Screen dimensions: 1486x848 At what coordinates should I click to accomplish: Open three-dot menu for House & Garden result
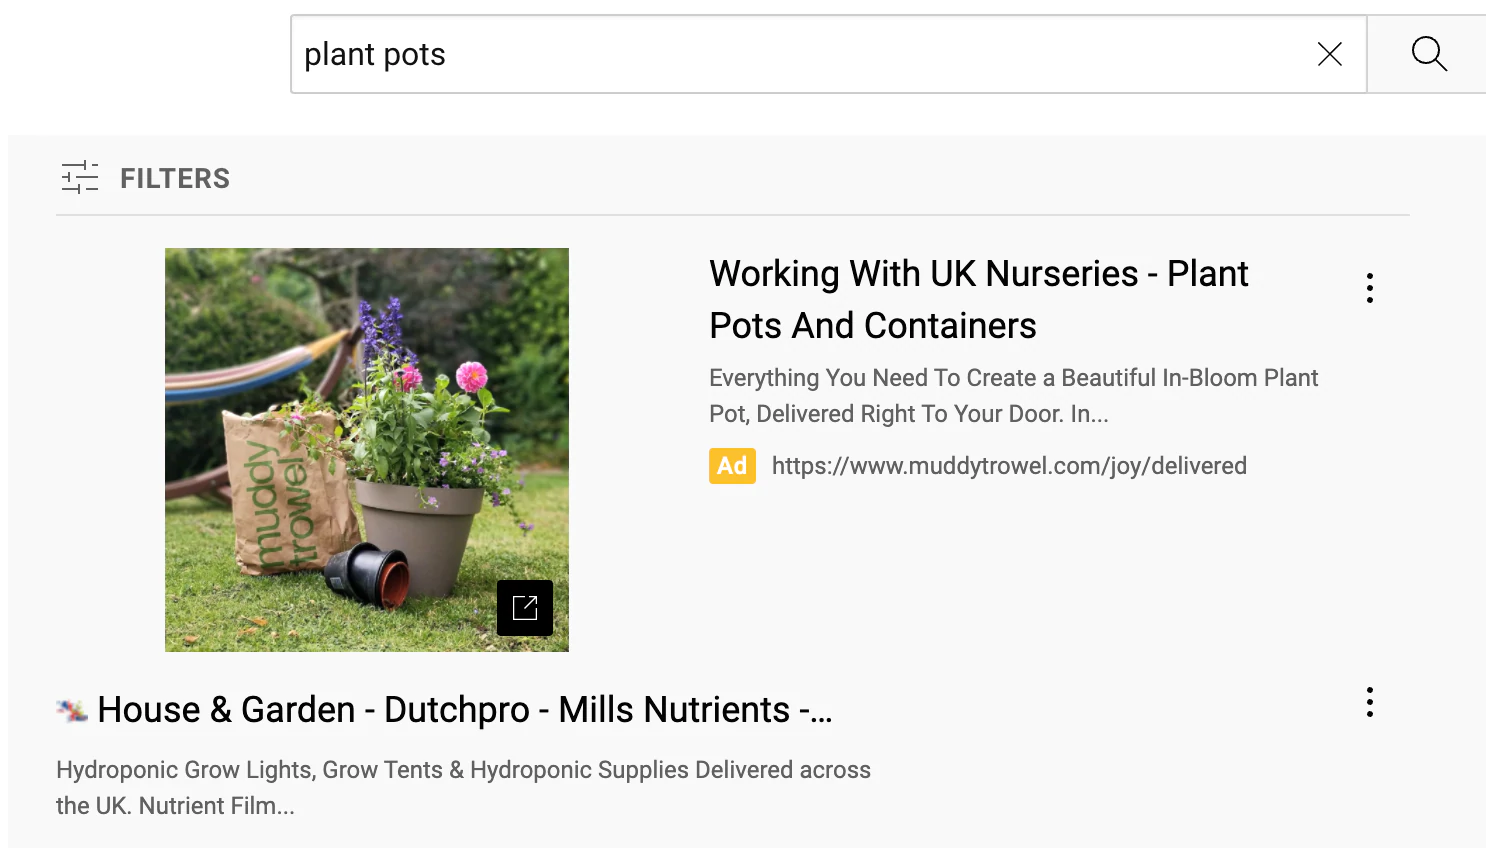pos(1369,702)
